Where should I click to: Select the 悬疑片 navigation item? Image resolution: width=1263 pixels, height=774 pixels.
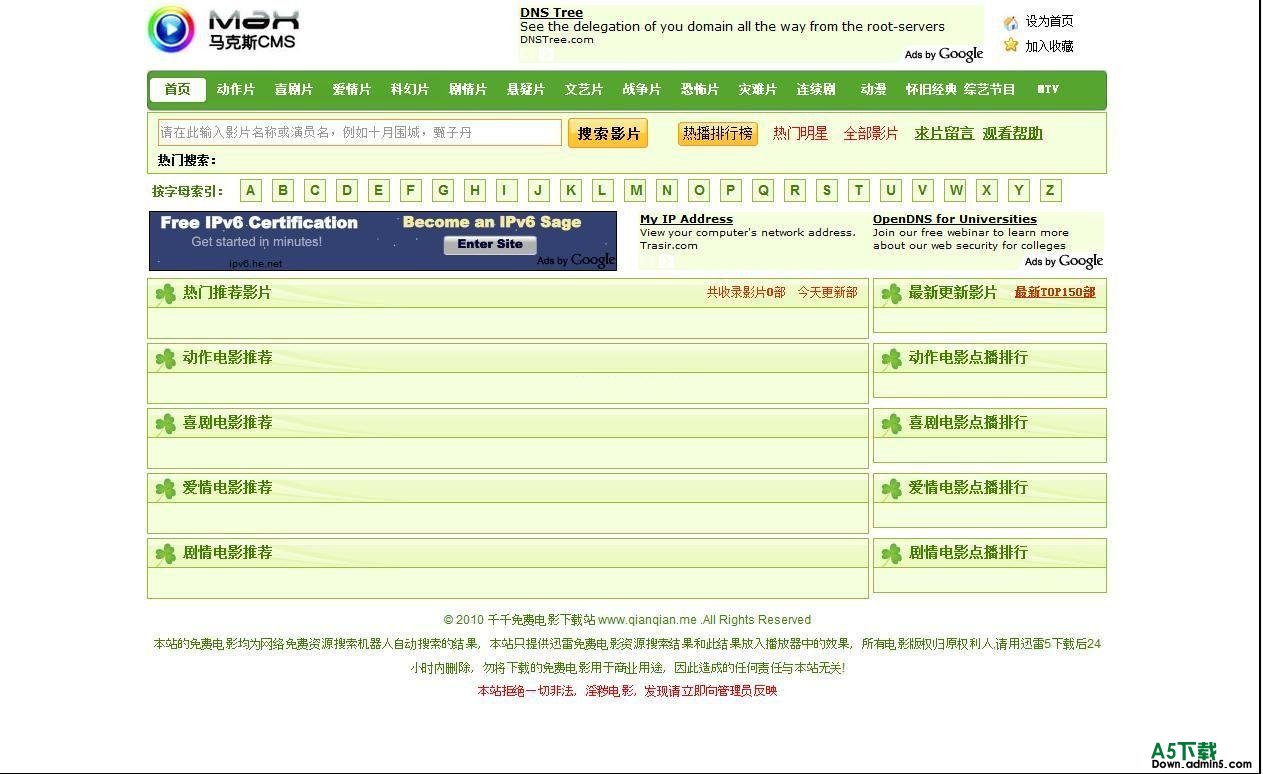coord(526,90)
